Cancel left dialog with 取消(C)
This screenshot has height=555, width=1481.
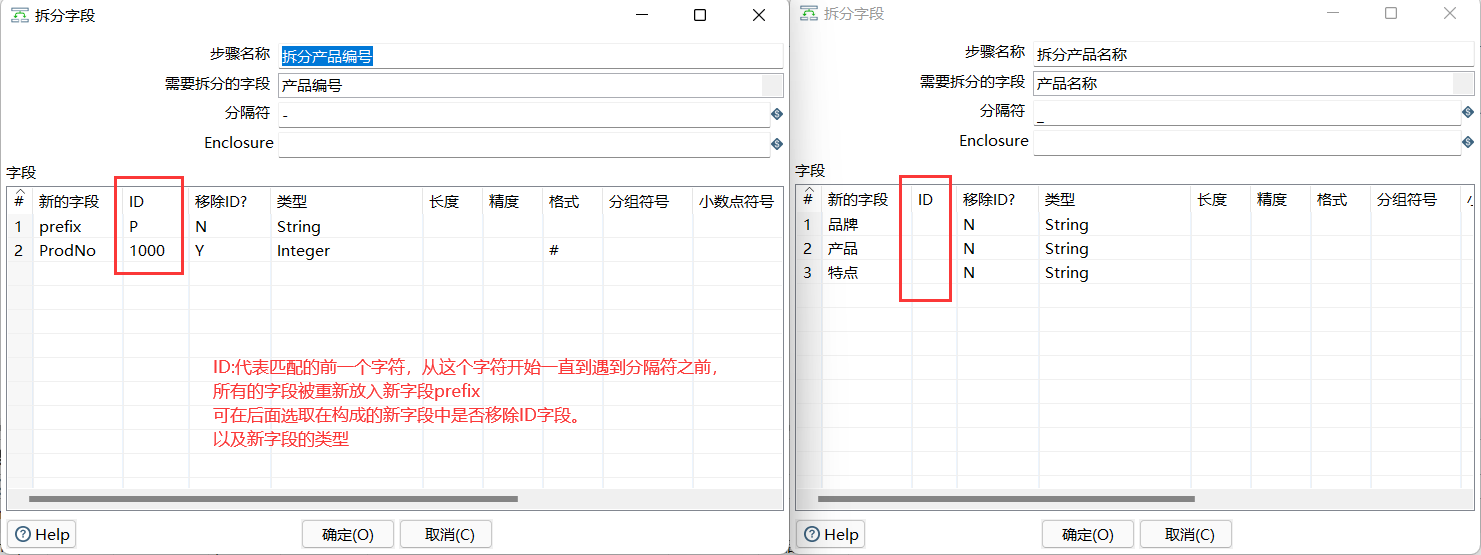pos(446,534)
